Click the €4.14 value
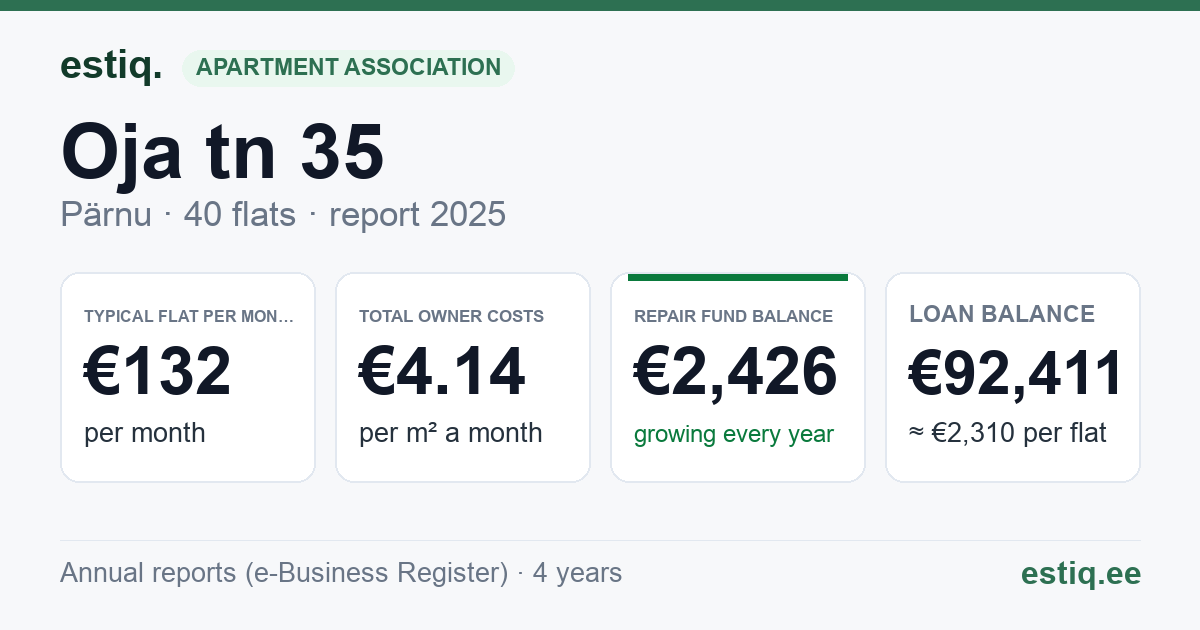This screenshot has width=1200, height=630. [442, 372]
